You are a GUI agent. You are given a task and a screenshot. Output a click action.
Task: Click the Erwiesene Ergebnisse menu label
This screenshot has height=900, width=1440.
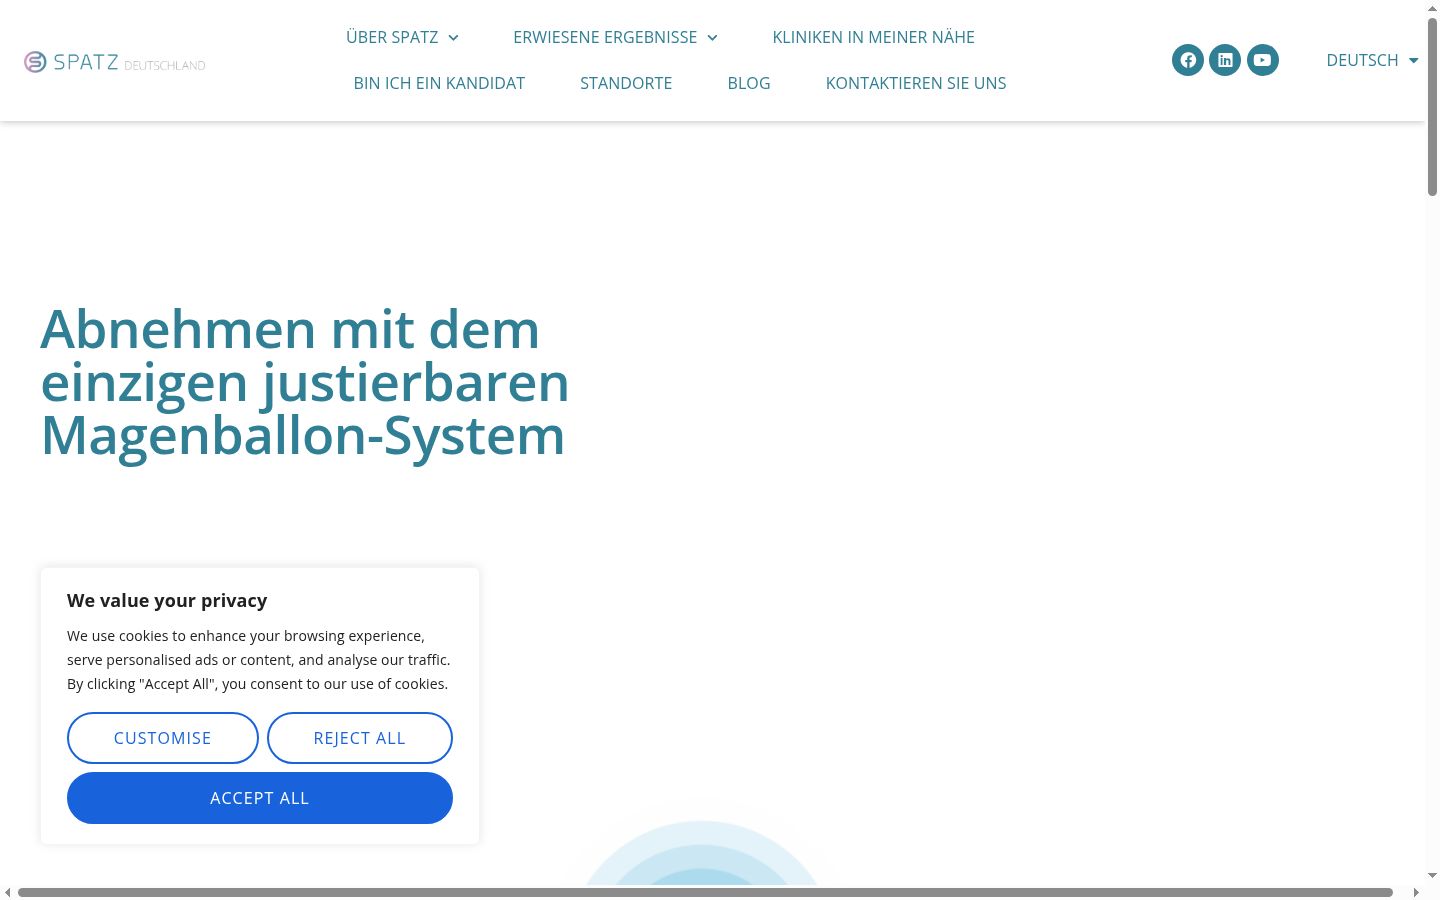[605, 37]
